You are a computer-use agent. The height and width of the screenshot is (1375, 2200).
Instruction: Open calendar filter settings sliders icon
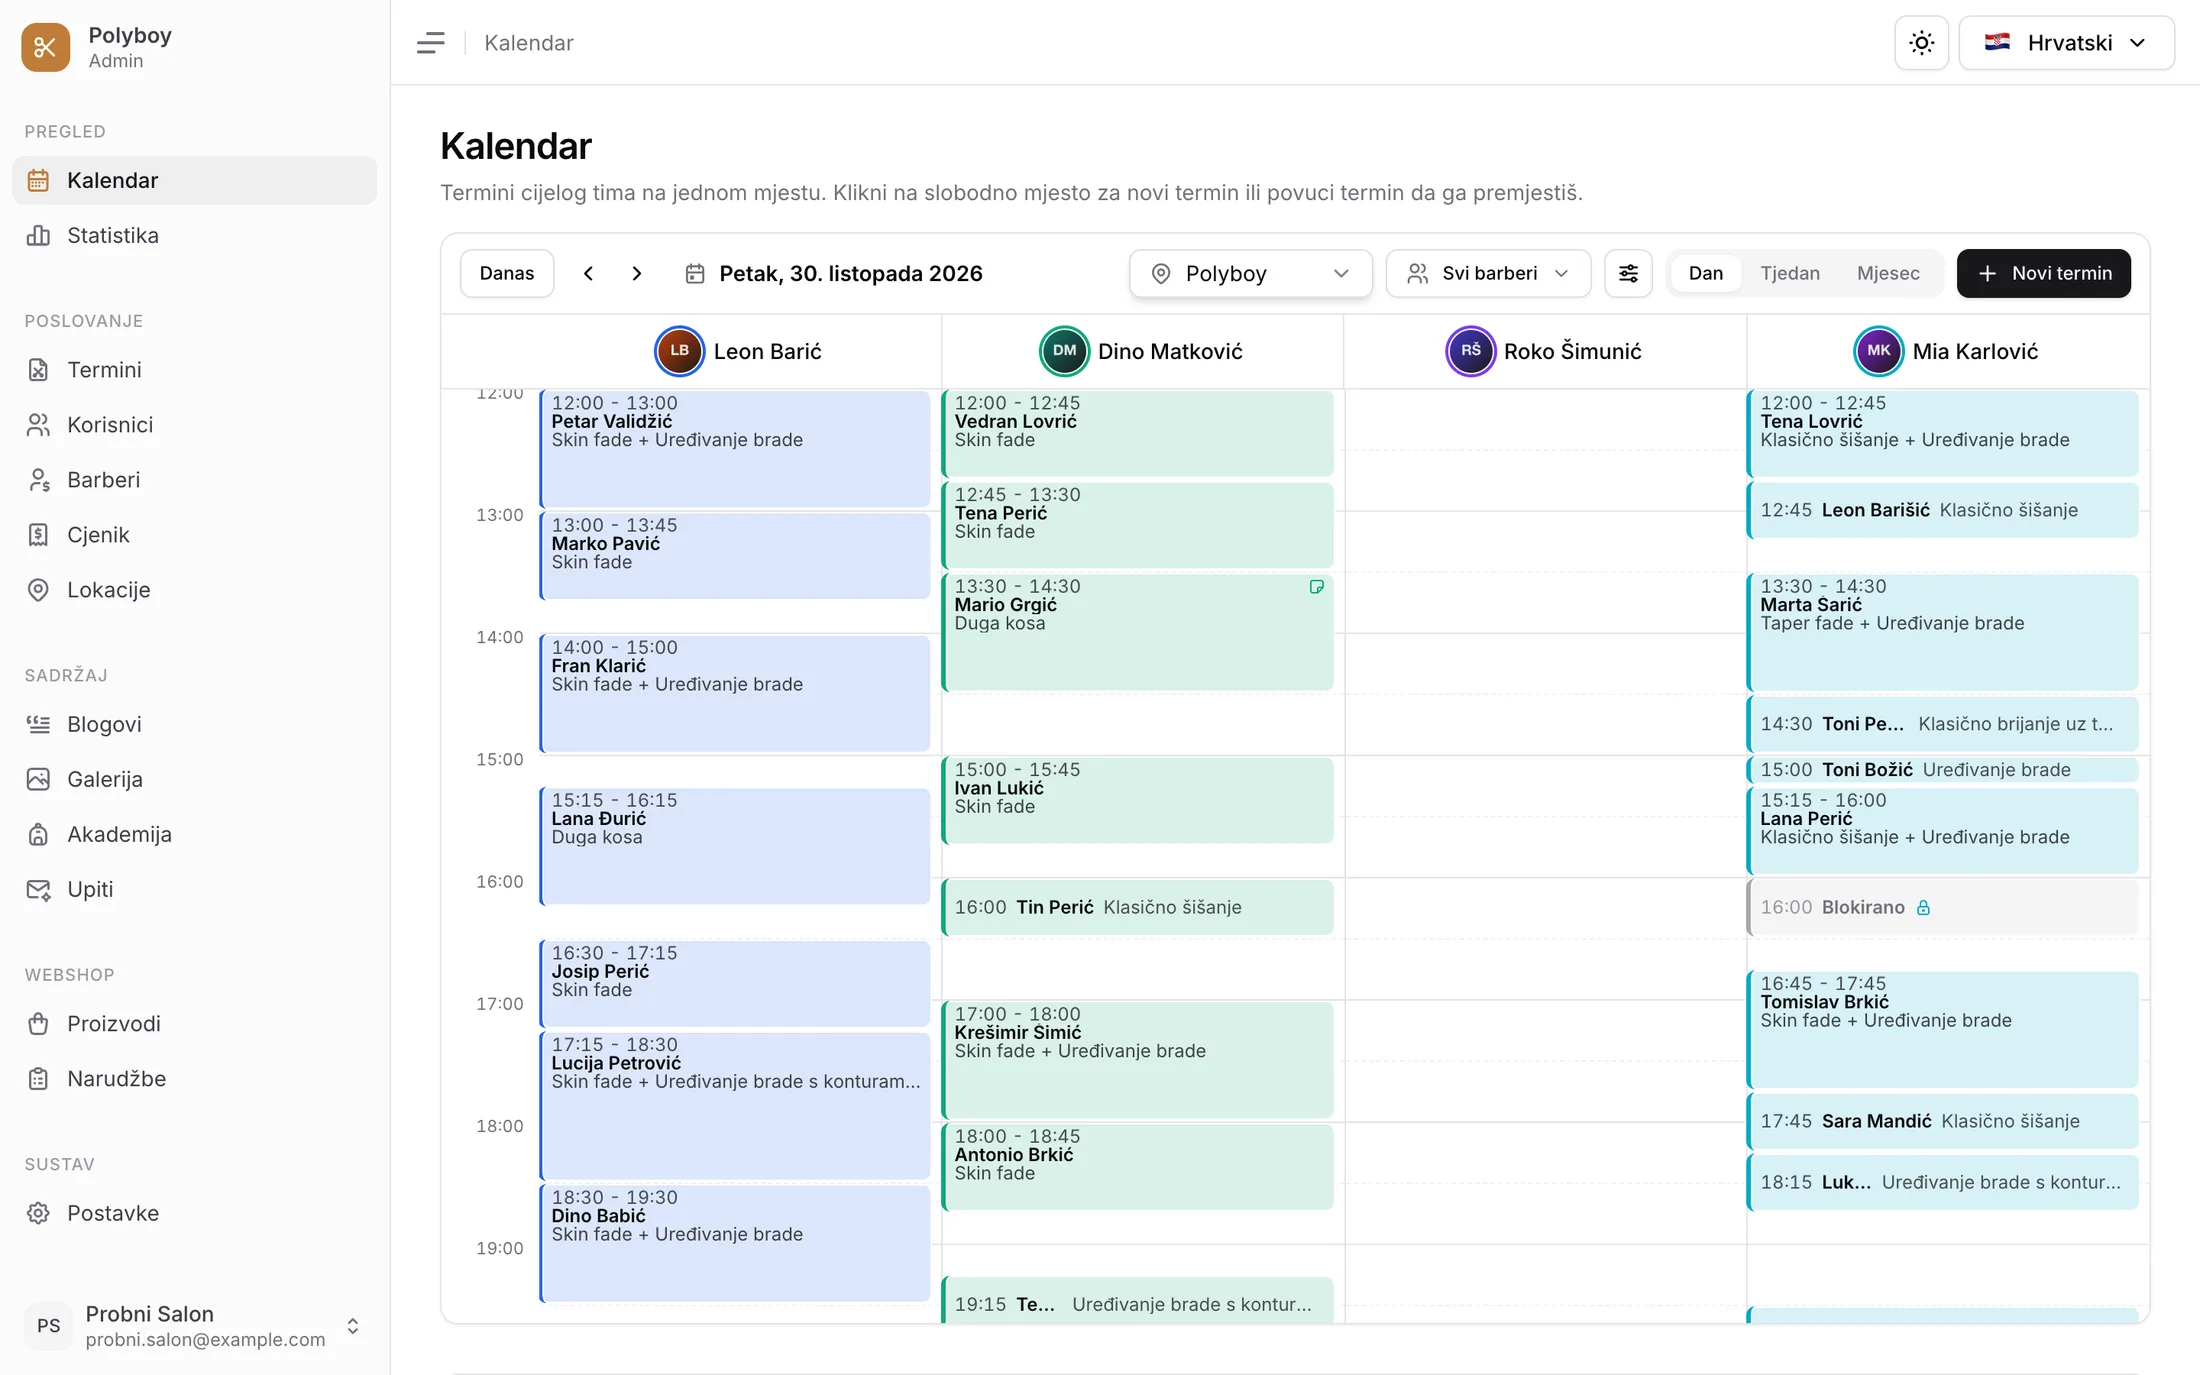click(x=1628, y=273)
